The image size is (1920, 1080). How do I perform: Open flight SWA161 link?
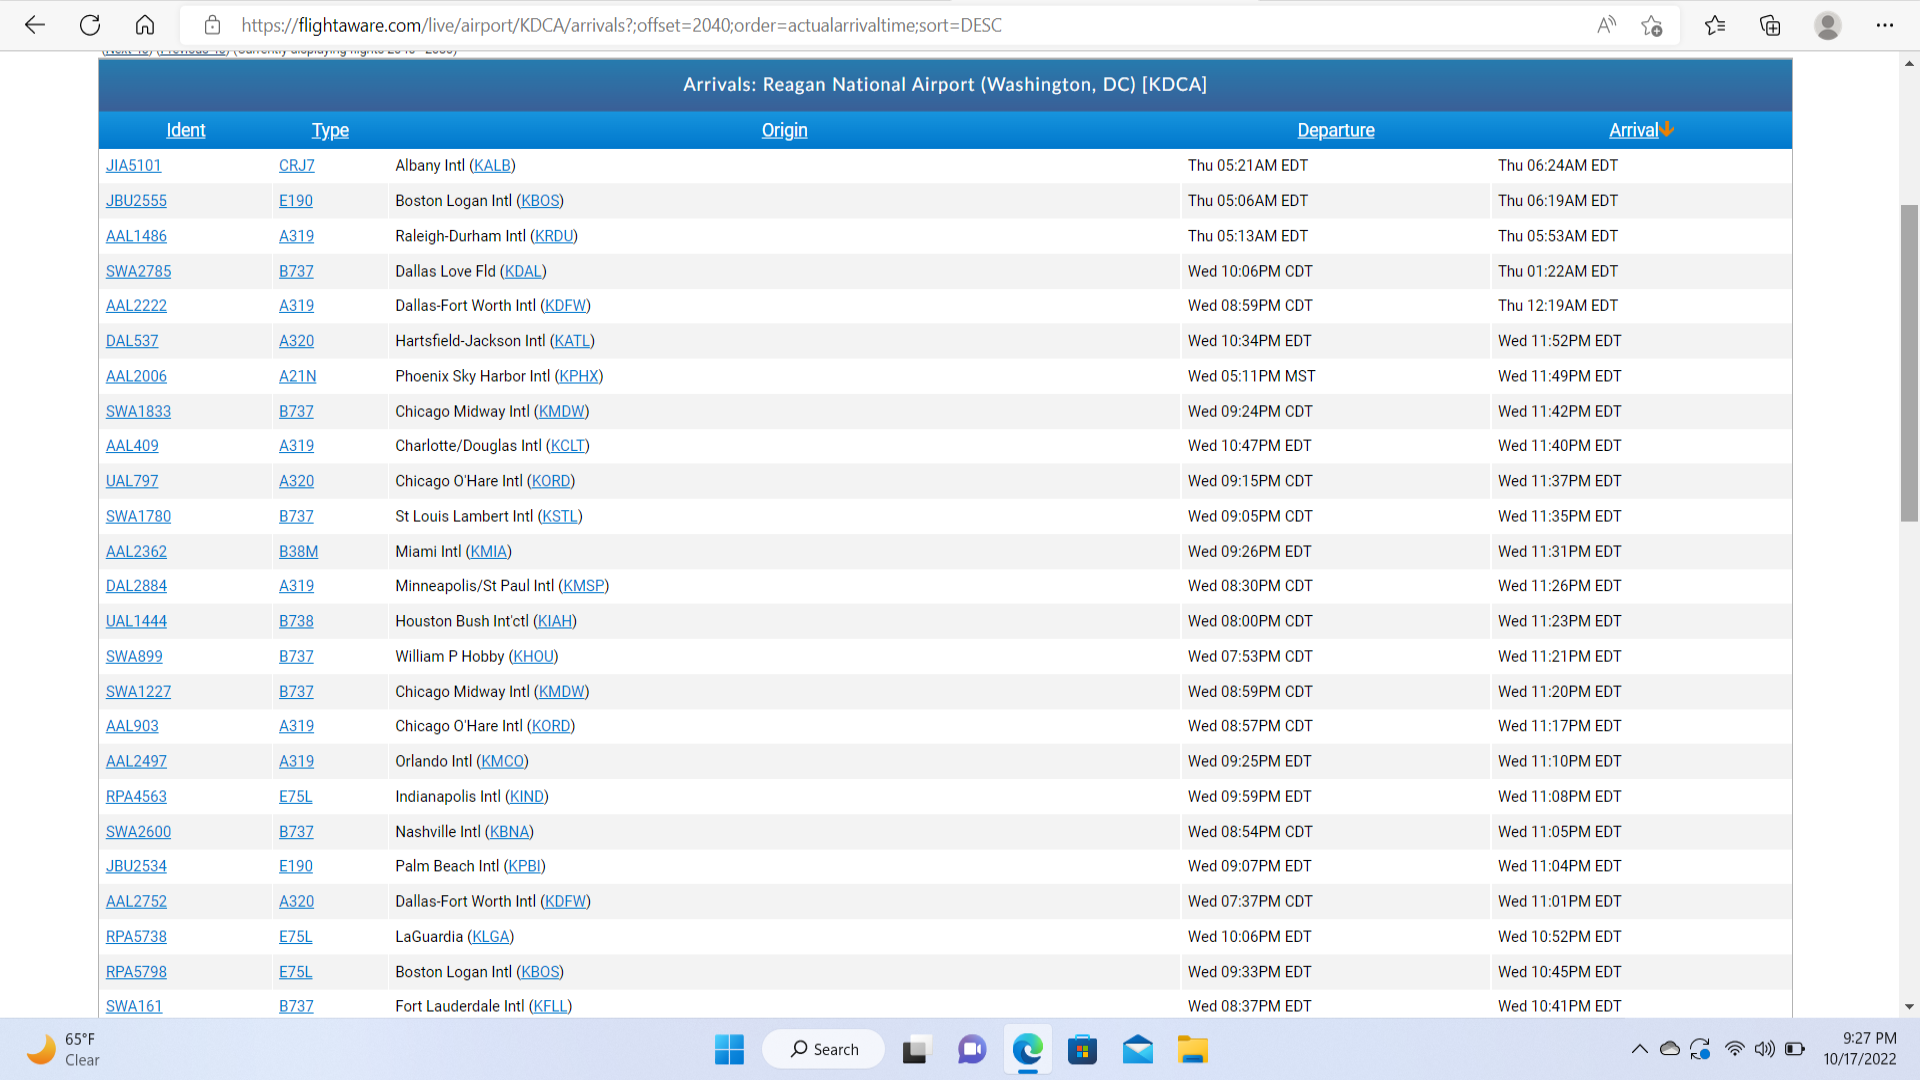[x=134, y=1006]
